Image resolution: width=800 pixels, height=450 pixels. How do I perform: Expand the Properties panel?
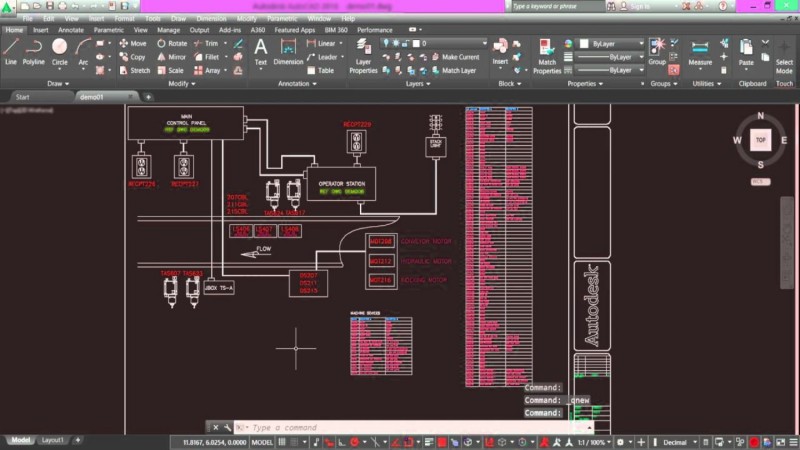[585, 84]
